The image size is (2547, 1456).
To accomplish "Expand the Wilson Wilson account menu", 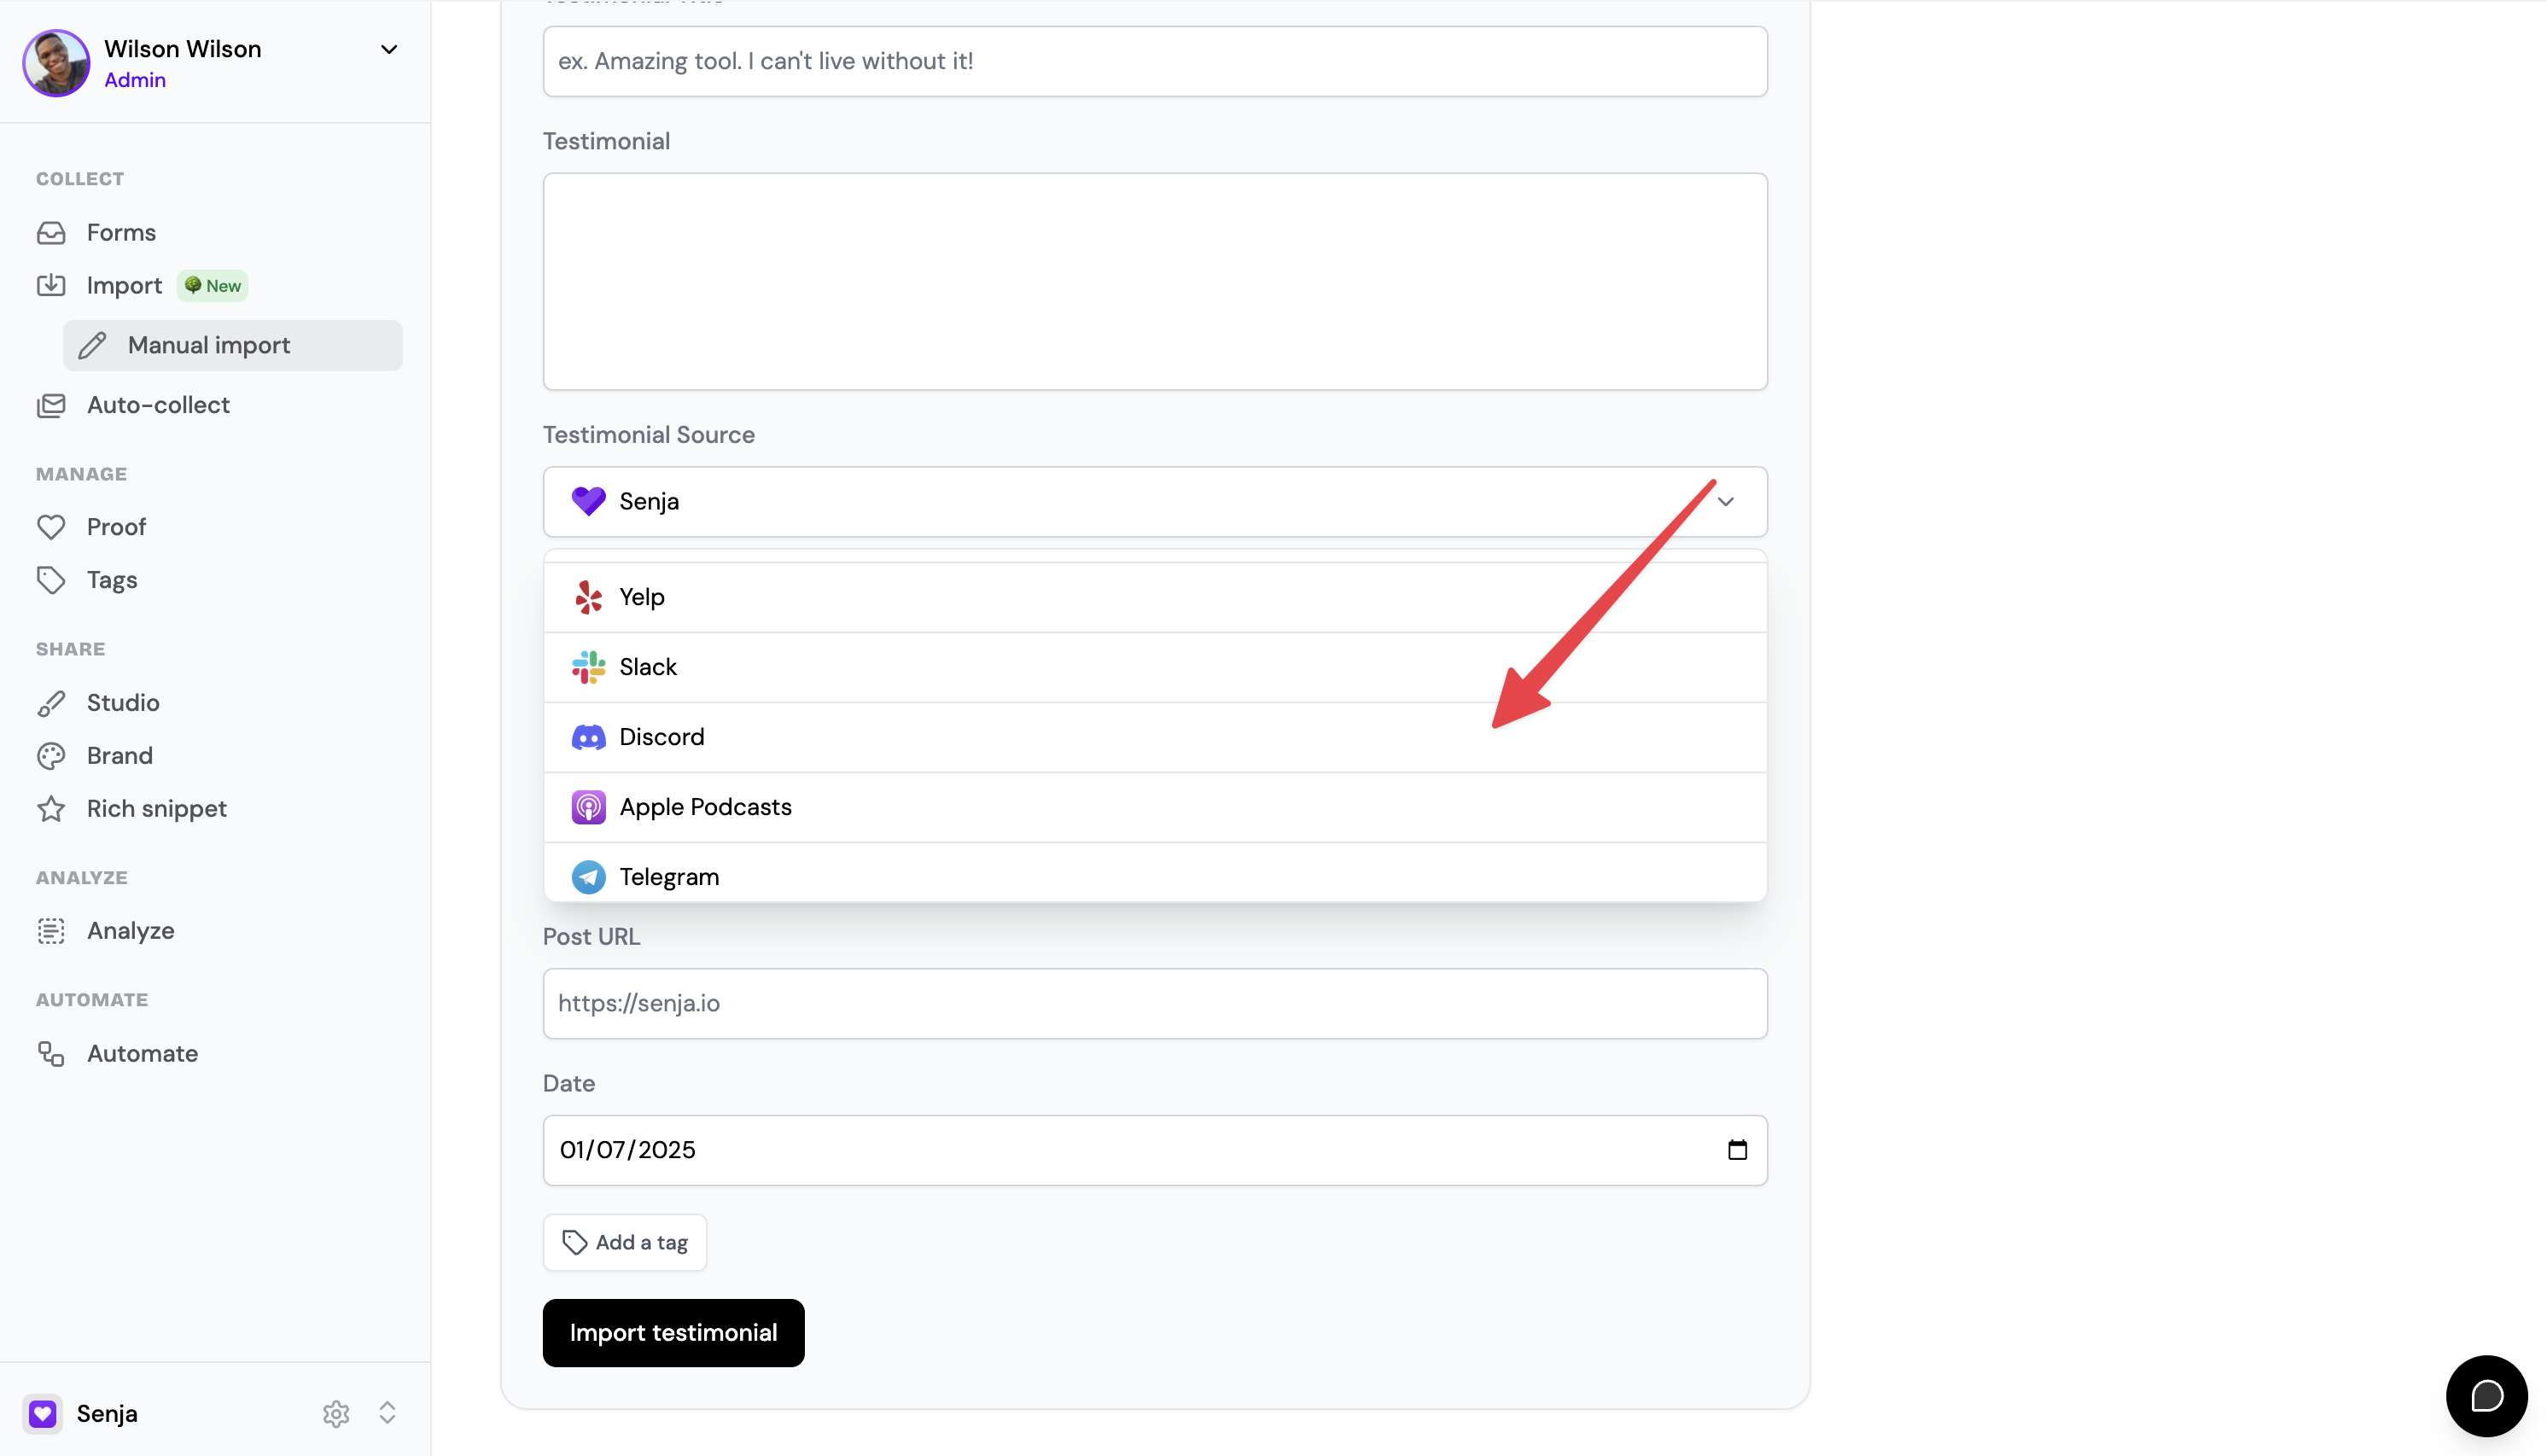I will point(389,49).
